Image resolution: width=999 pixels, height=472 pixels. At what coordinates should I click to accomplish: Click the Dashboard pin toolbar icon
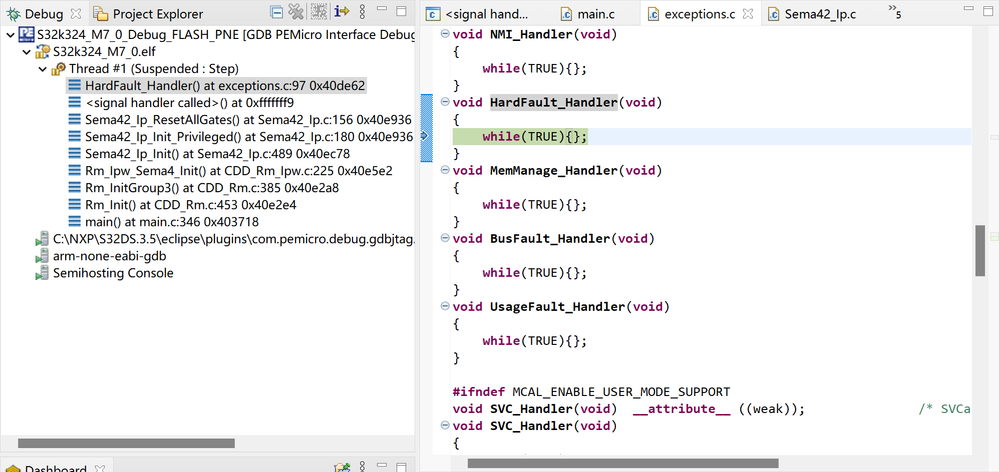coord(343,468)
